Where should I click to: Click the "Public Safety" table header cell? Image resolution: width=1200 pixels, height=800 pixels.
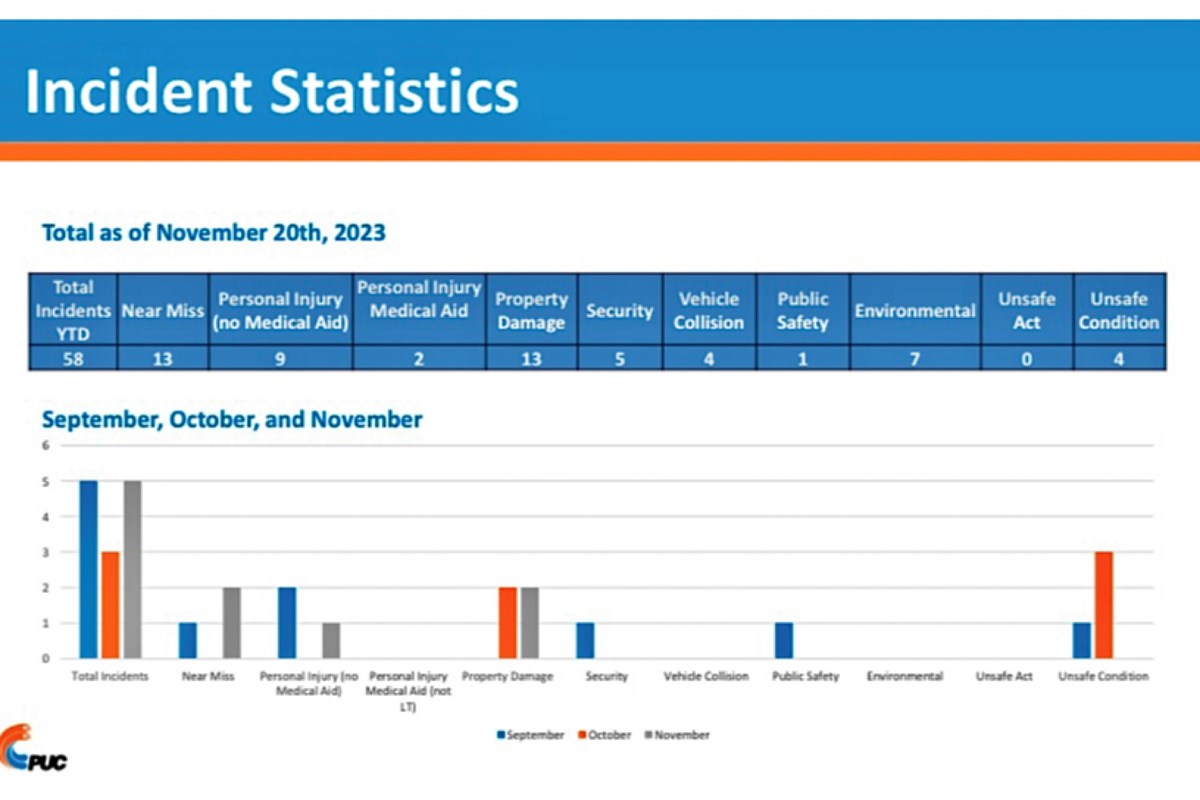803,310
